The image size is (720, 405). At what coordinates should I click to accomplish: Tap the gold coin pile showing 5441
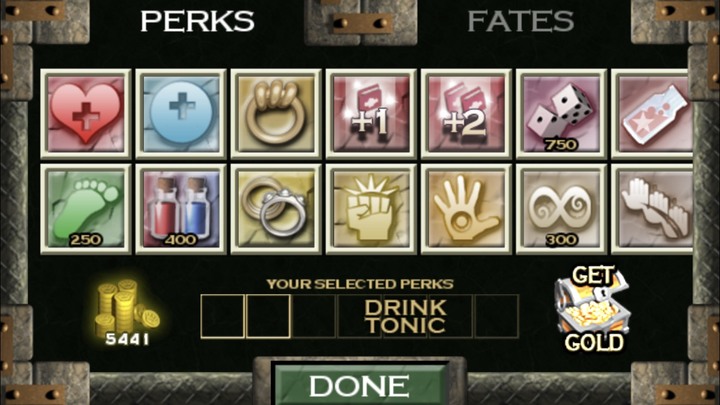click(127, 312)
